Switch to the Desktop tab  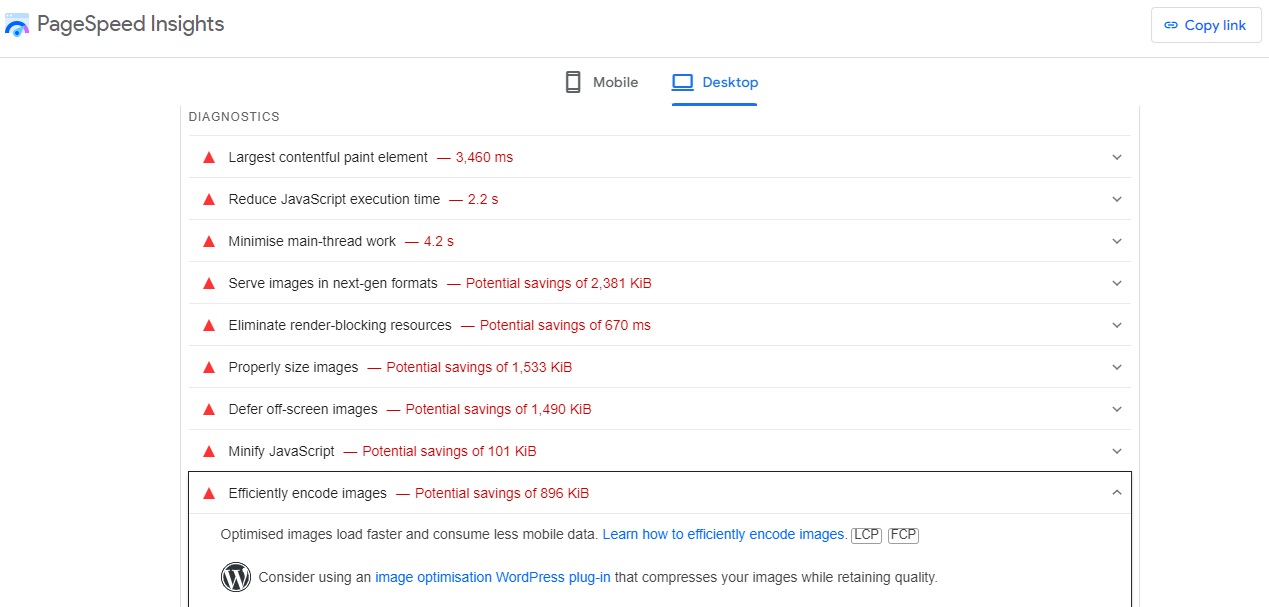click(715, 81)
